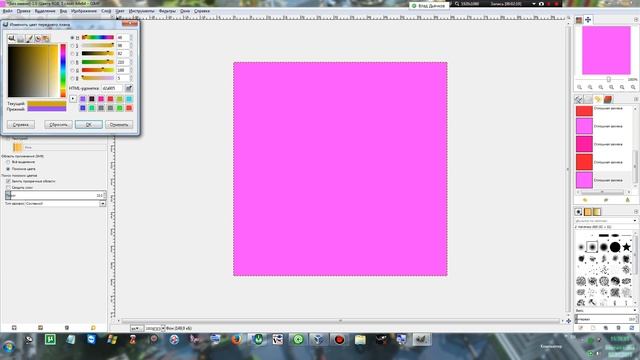
Task: Click the hue rainbow vertical strip
Action: click(x=63, y=70)
